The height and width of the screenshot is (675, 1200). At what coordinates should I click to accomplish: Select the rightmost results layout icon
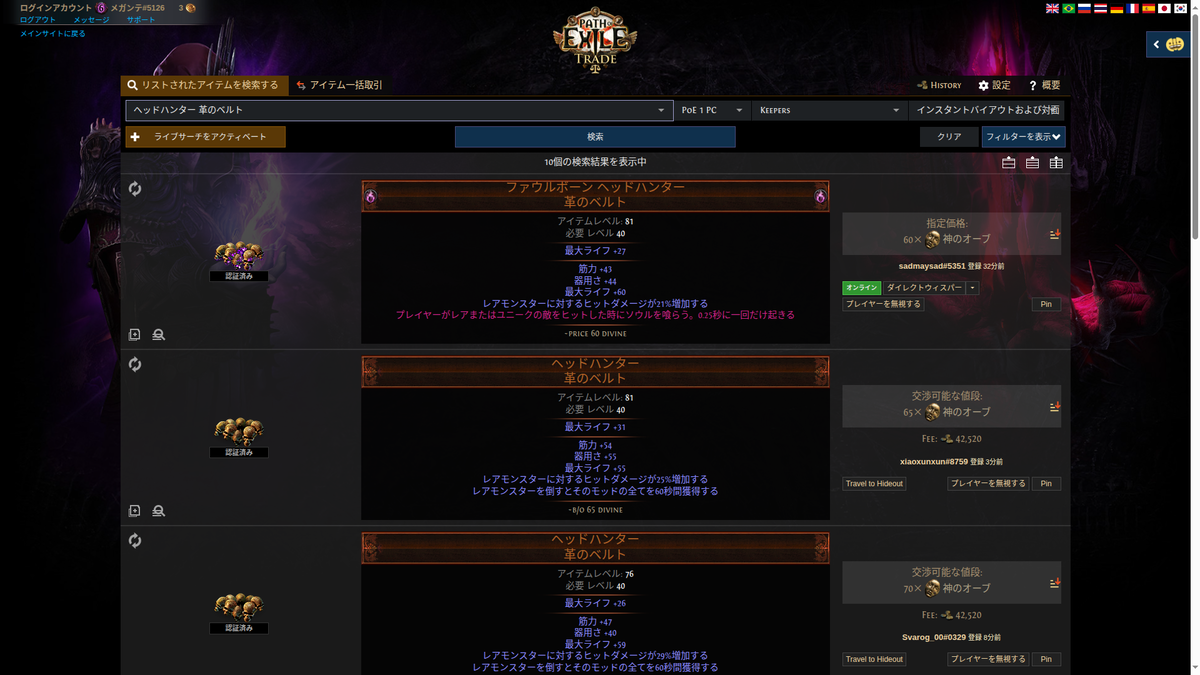[x=1056, y=163]
